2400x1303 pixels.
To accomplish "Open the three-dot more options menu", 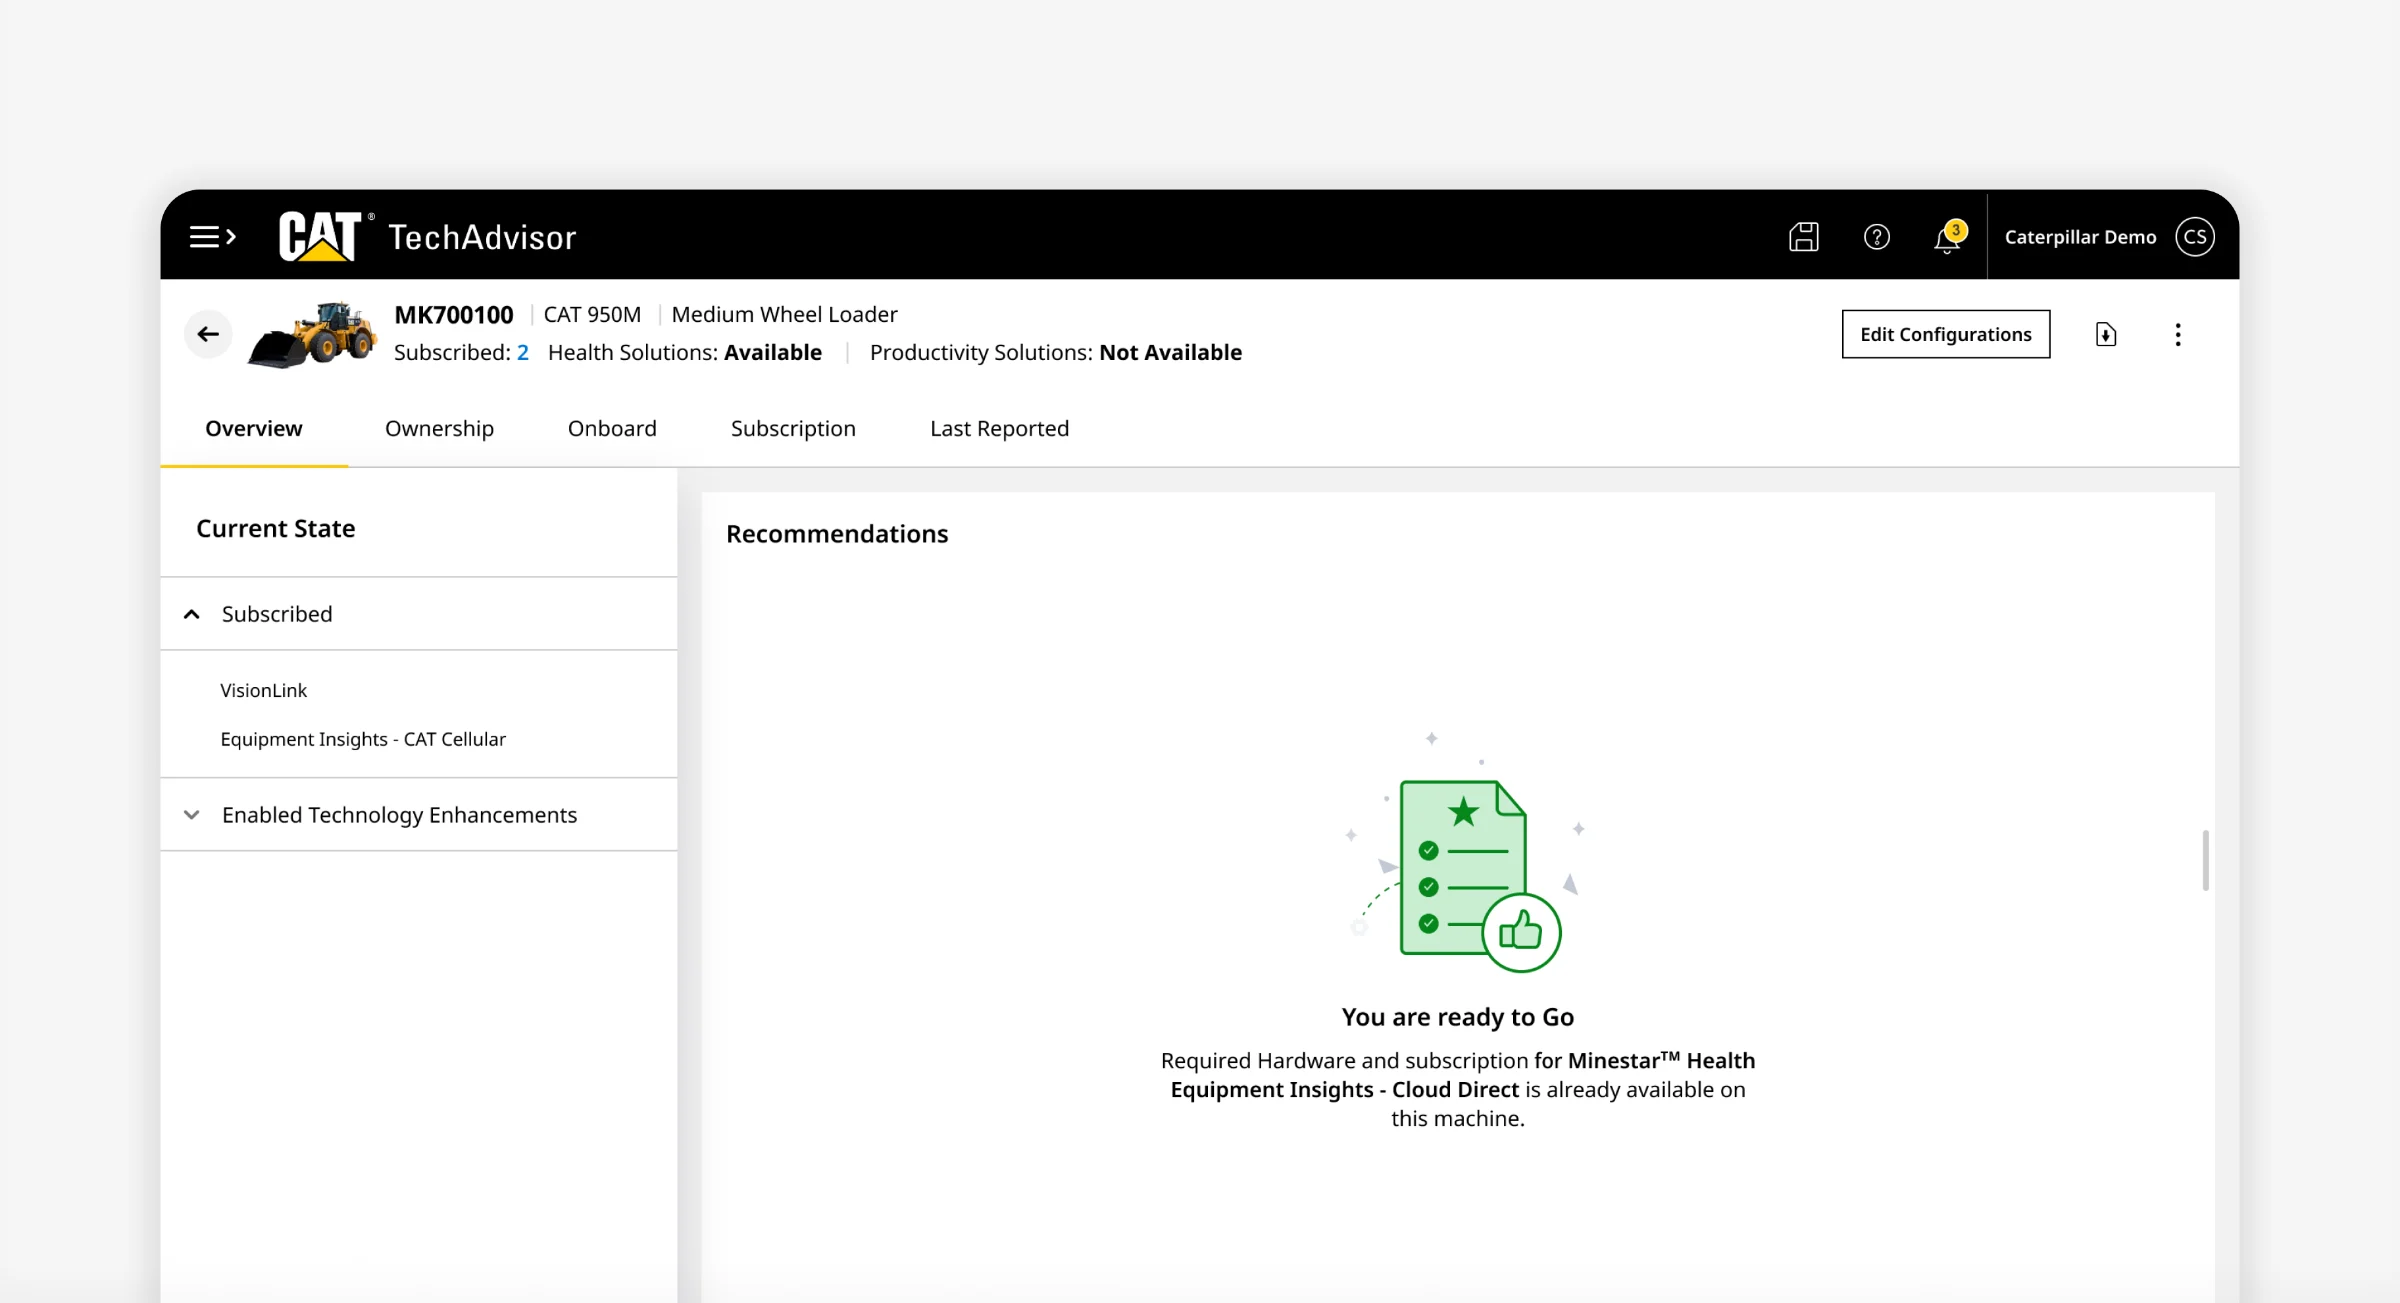I will pos(2178,334).
